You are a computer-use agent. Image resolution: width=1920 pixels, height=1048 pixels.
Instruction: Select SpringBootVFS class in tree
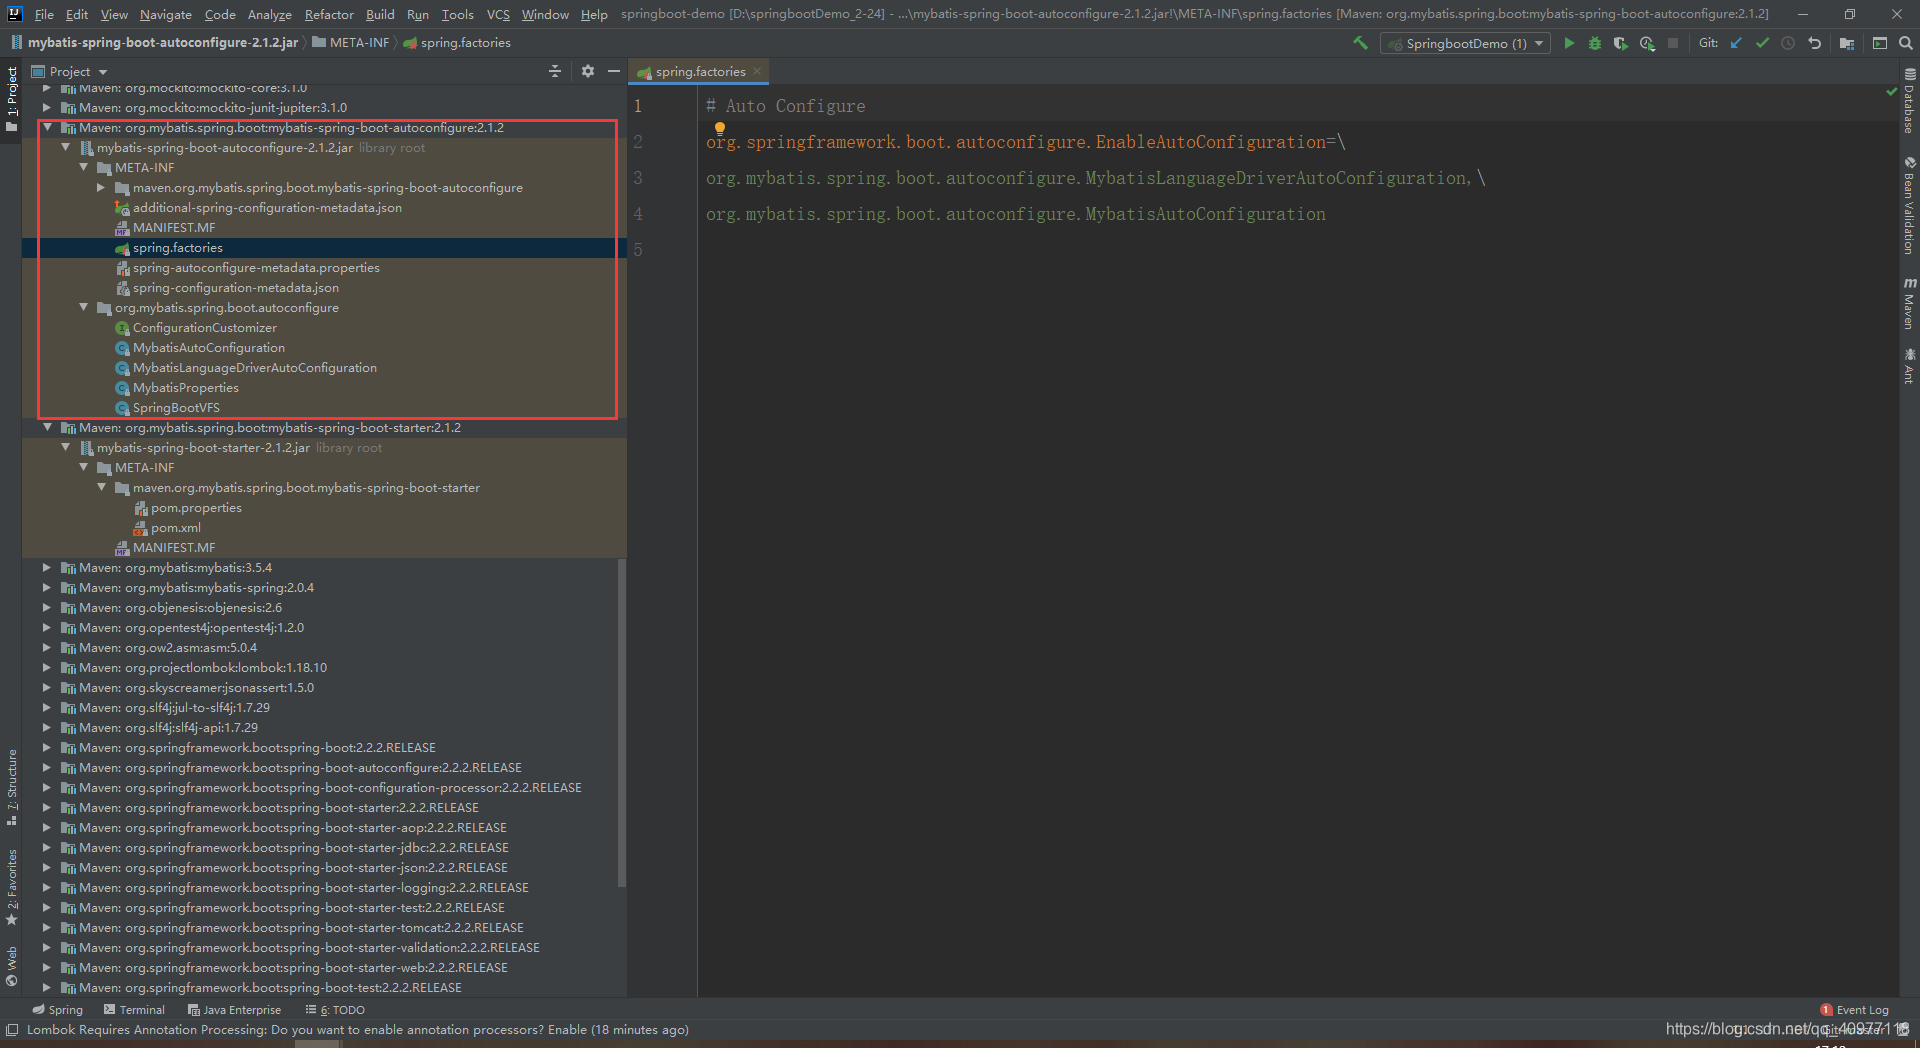tap(176, 407)
